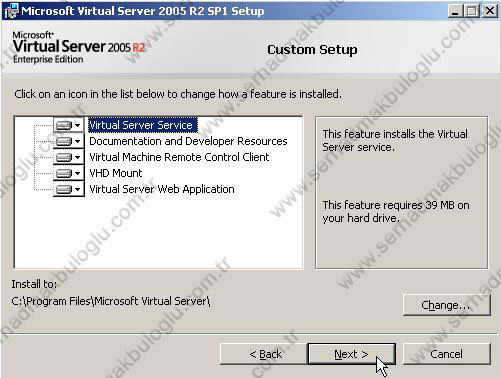
Task: Close the setup window
Action: tap(490, 11)
